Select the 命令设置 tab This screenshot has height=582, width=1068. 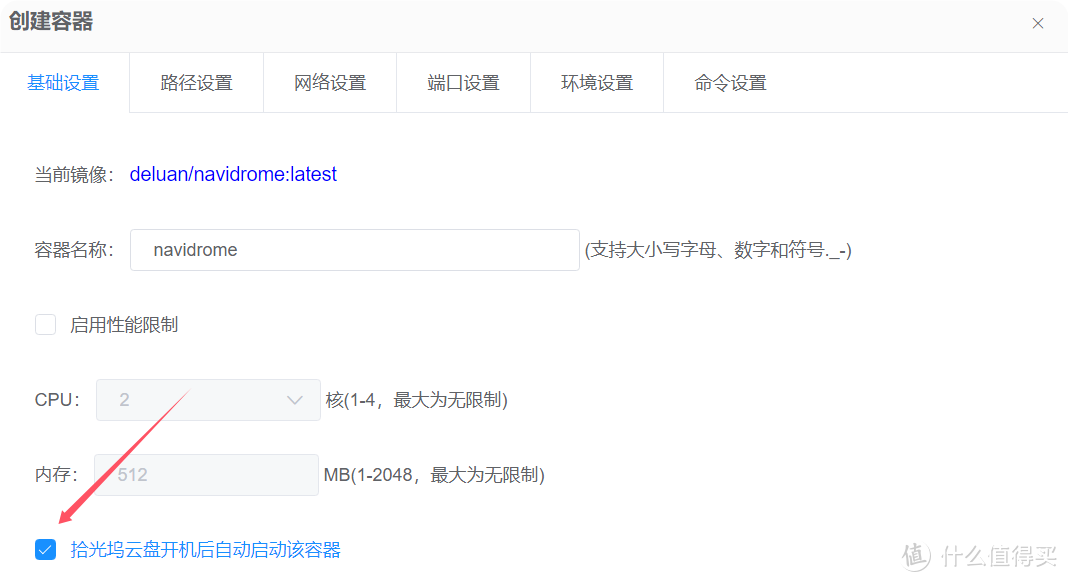coord(731,83)
